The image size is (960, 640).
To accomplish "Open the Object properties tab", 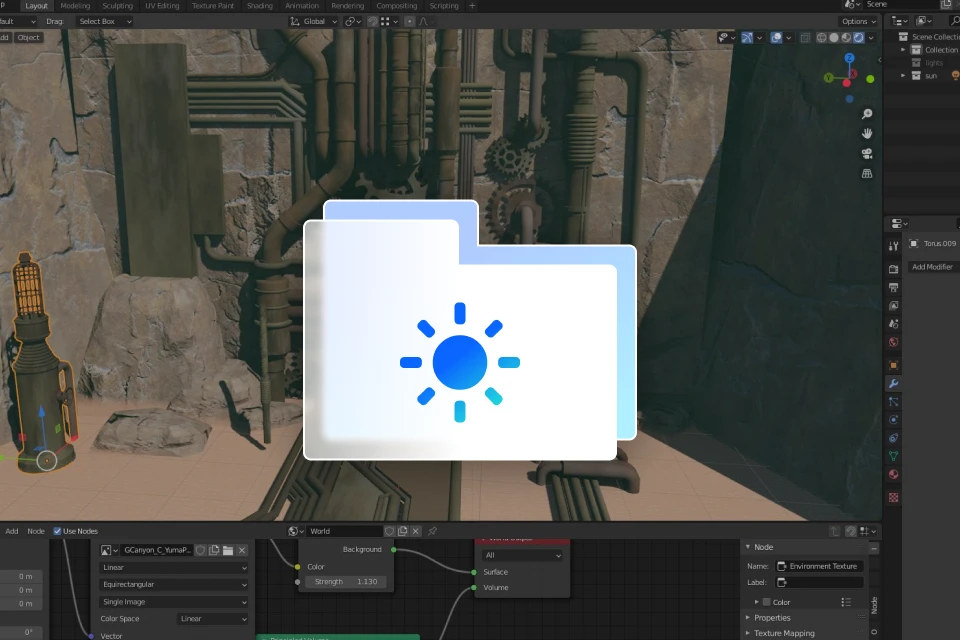I will 893,366.
